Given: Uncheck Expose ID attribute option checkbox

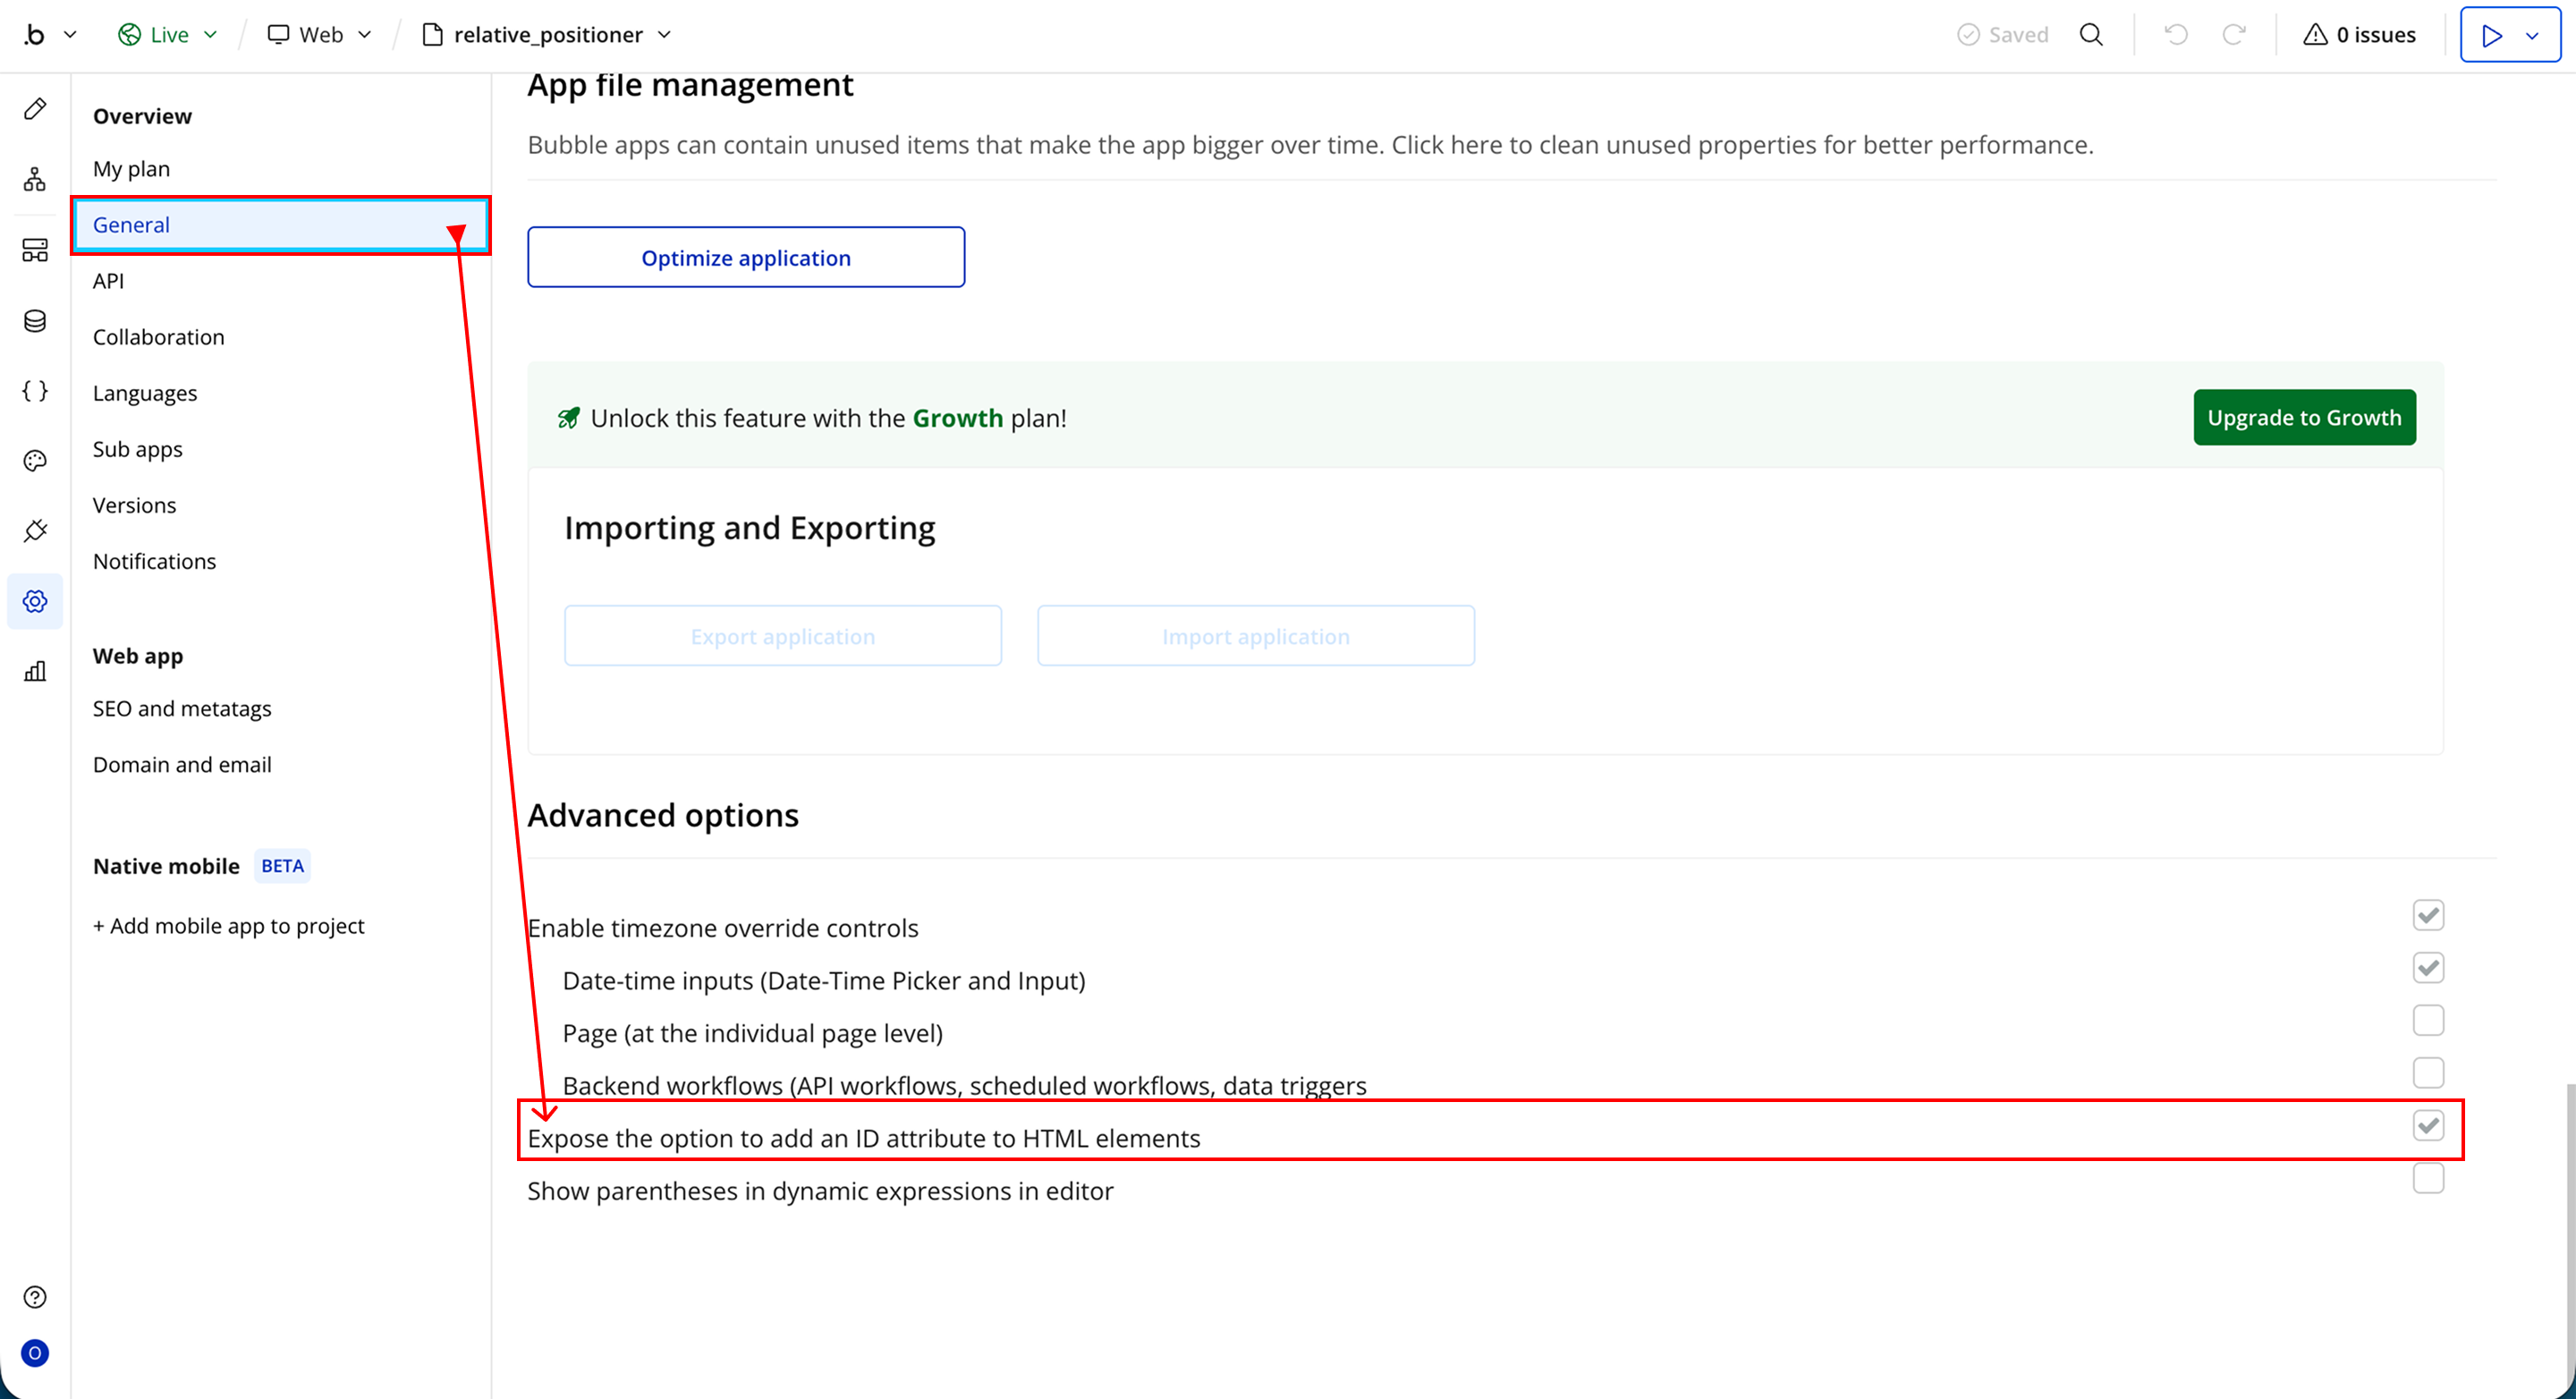Looking at the screenshot, I should coord(2428,1125).
